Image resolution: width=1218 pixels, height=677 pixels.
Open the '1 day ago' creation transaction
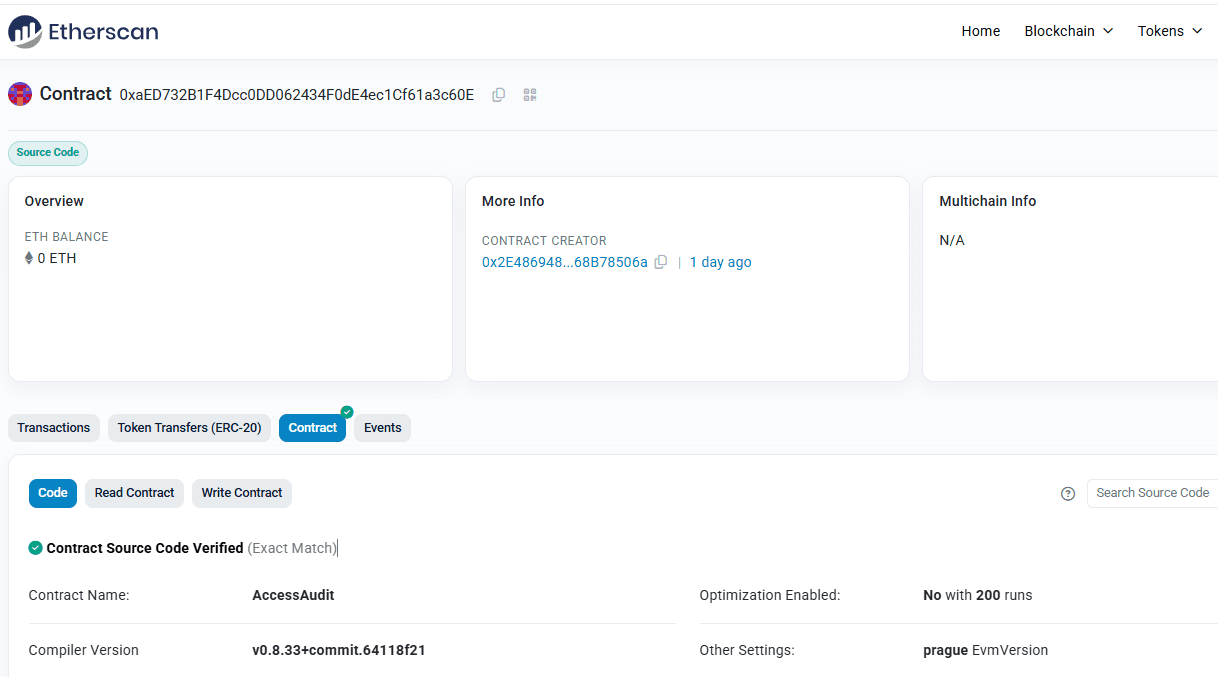click(x=721, y=262)
